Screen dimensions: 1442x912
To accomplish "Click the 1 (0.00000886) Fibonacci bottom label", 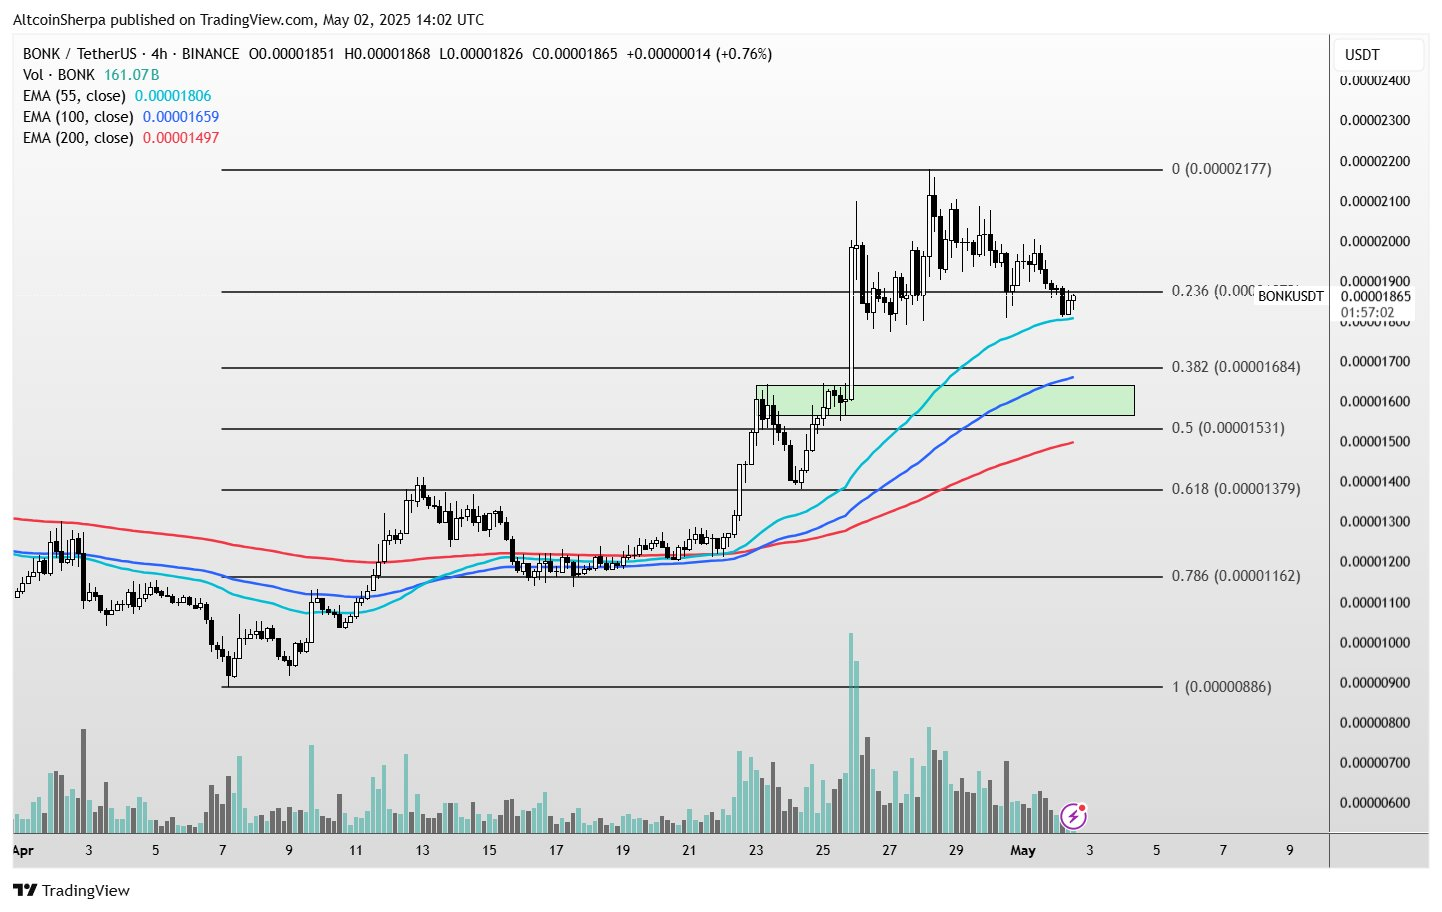I will pyautogui.click(x=1222, y=687).
